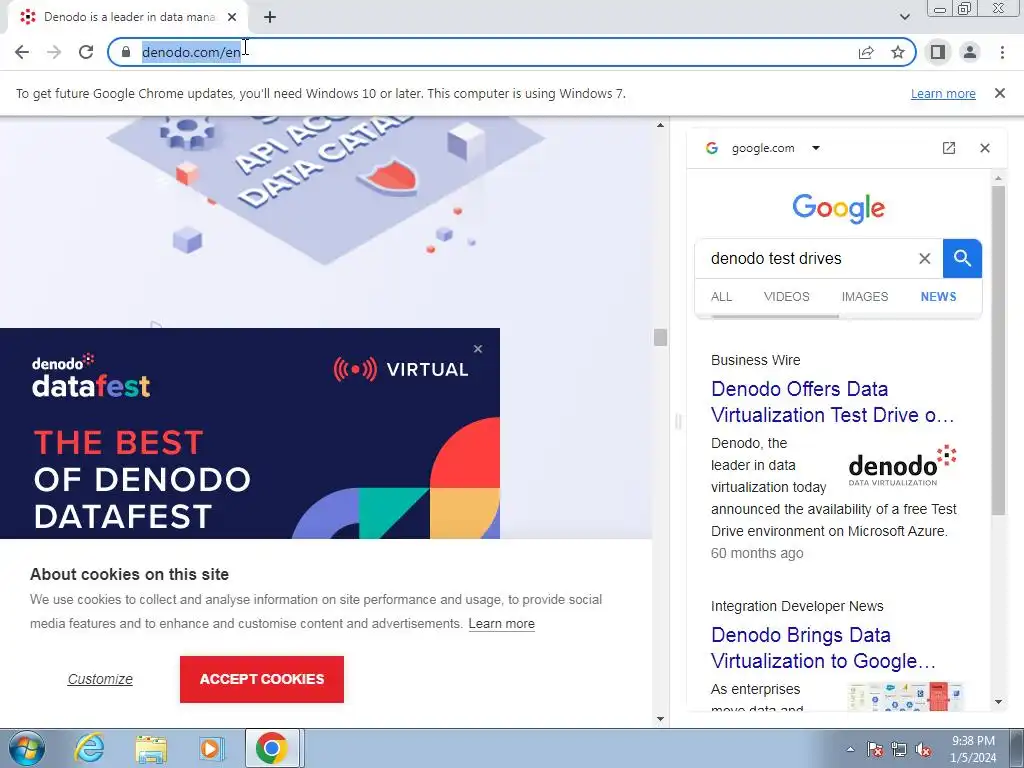Click the denodo logo thumbnail in news result

tap(902, 466)
